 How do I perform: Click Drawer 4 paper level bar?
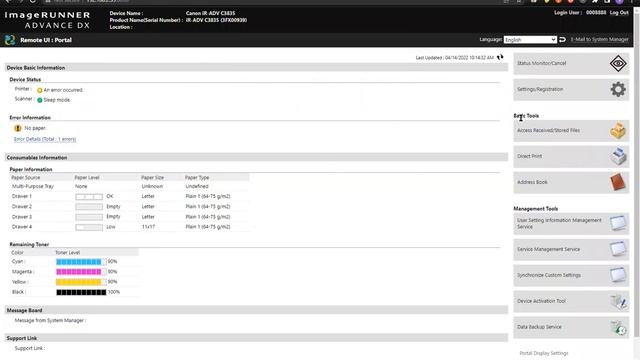click(89, 227)
